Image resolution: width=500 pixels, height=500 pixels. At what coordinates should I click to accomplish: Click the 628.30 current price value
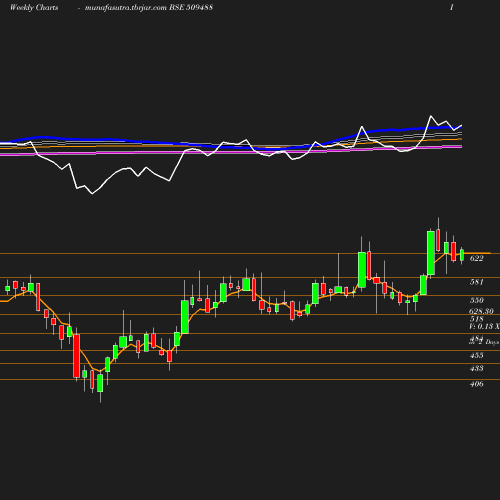point(481,311)
